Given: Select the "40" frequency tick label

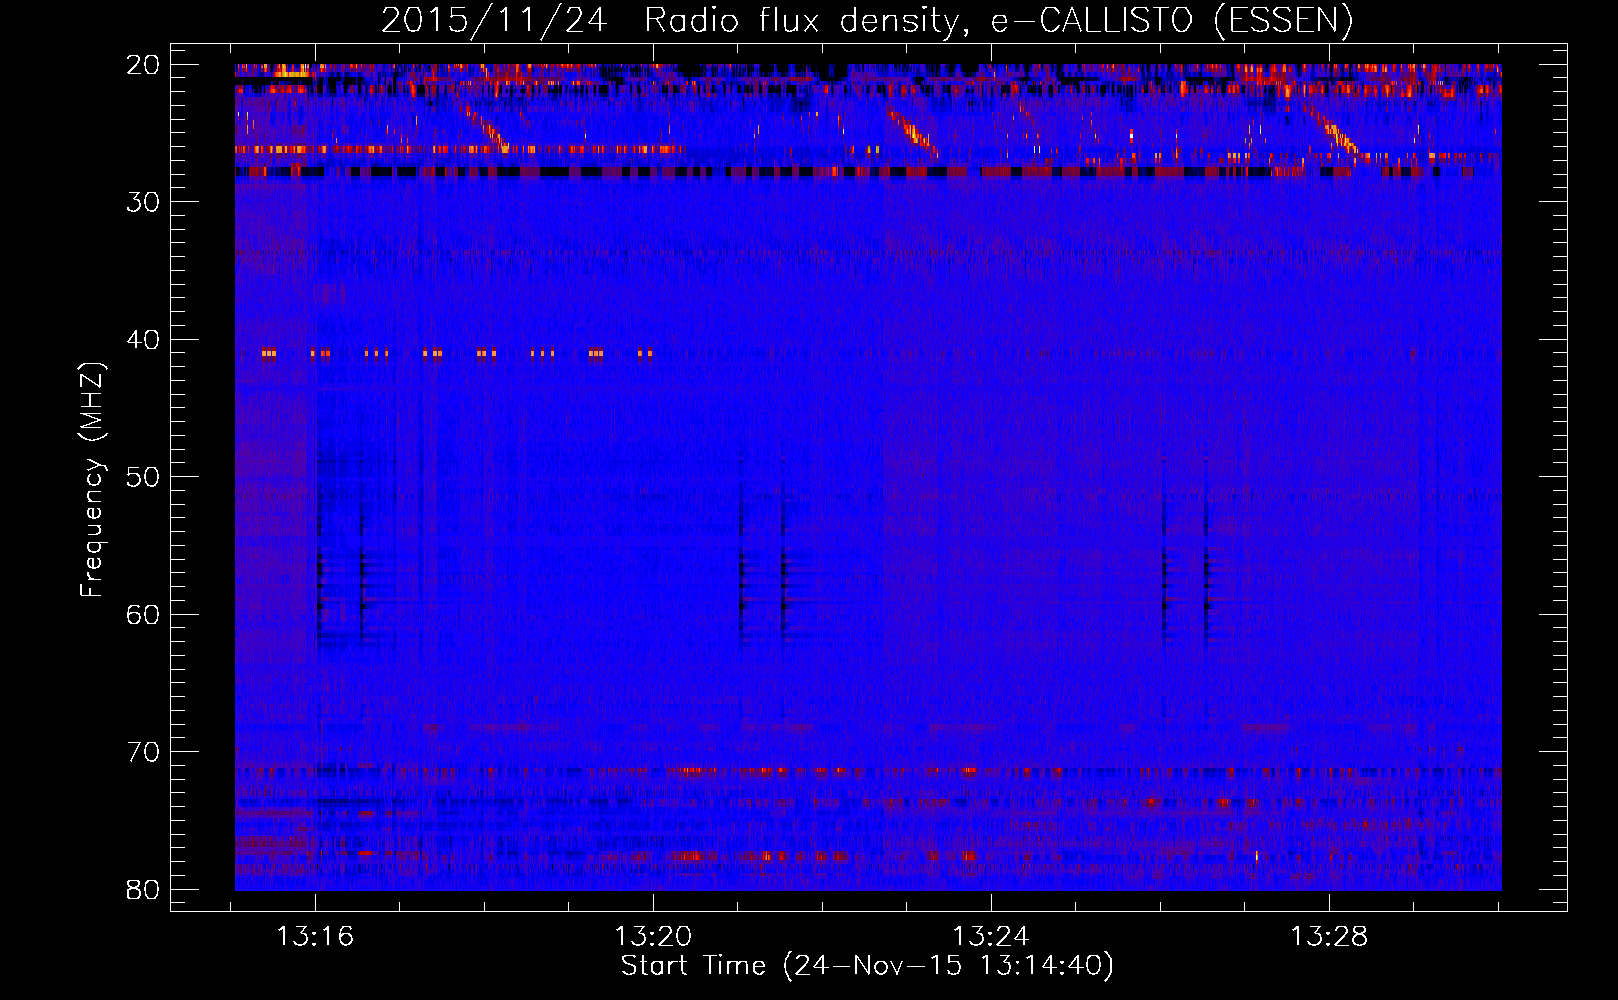Looking at the screenshot, I should pos(144,340).
